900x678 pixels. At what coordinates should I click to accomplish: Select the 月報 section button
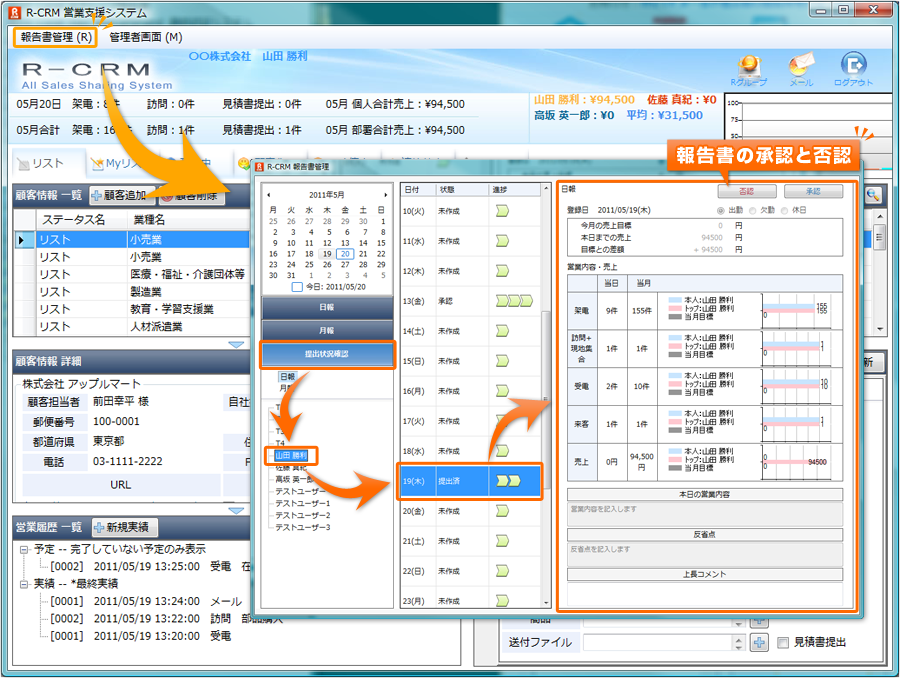coord(327,331)
